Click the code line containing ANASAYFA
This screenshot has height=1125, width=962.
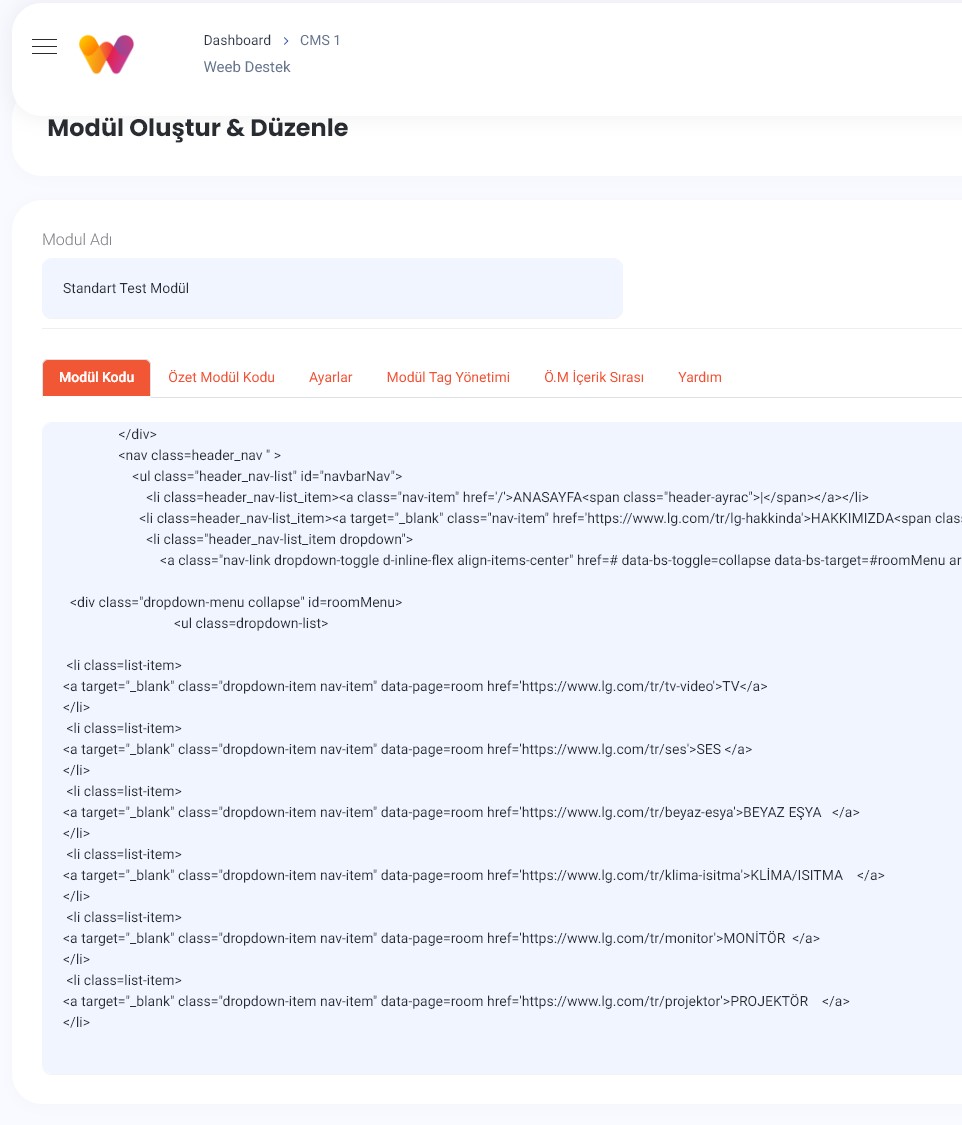click(x=500, y=497)
